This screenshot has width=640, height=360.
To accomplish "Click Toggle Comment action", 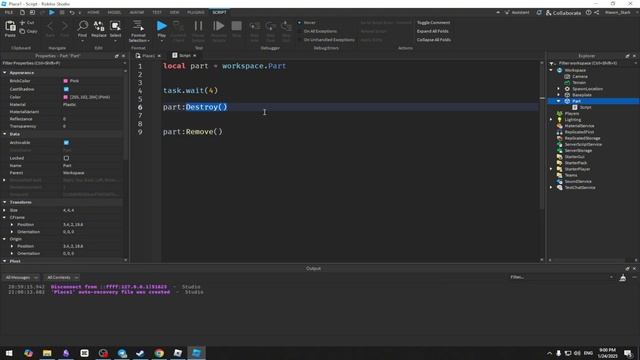I will coord(433,23).
